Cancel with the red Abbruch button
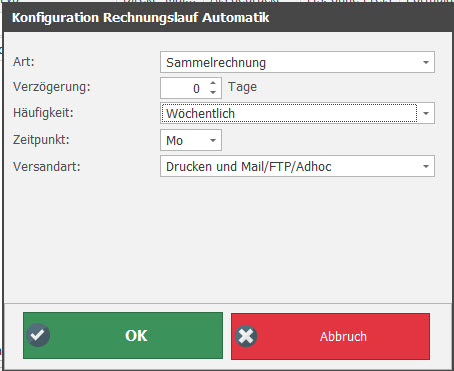This screenshot has width=454, height=371. click(330, 336)
